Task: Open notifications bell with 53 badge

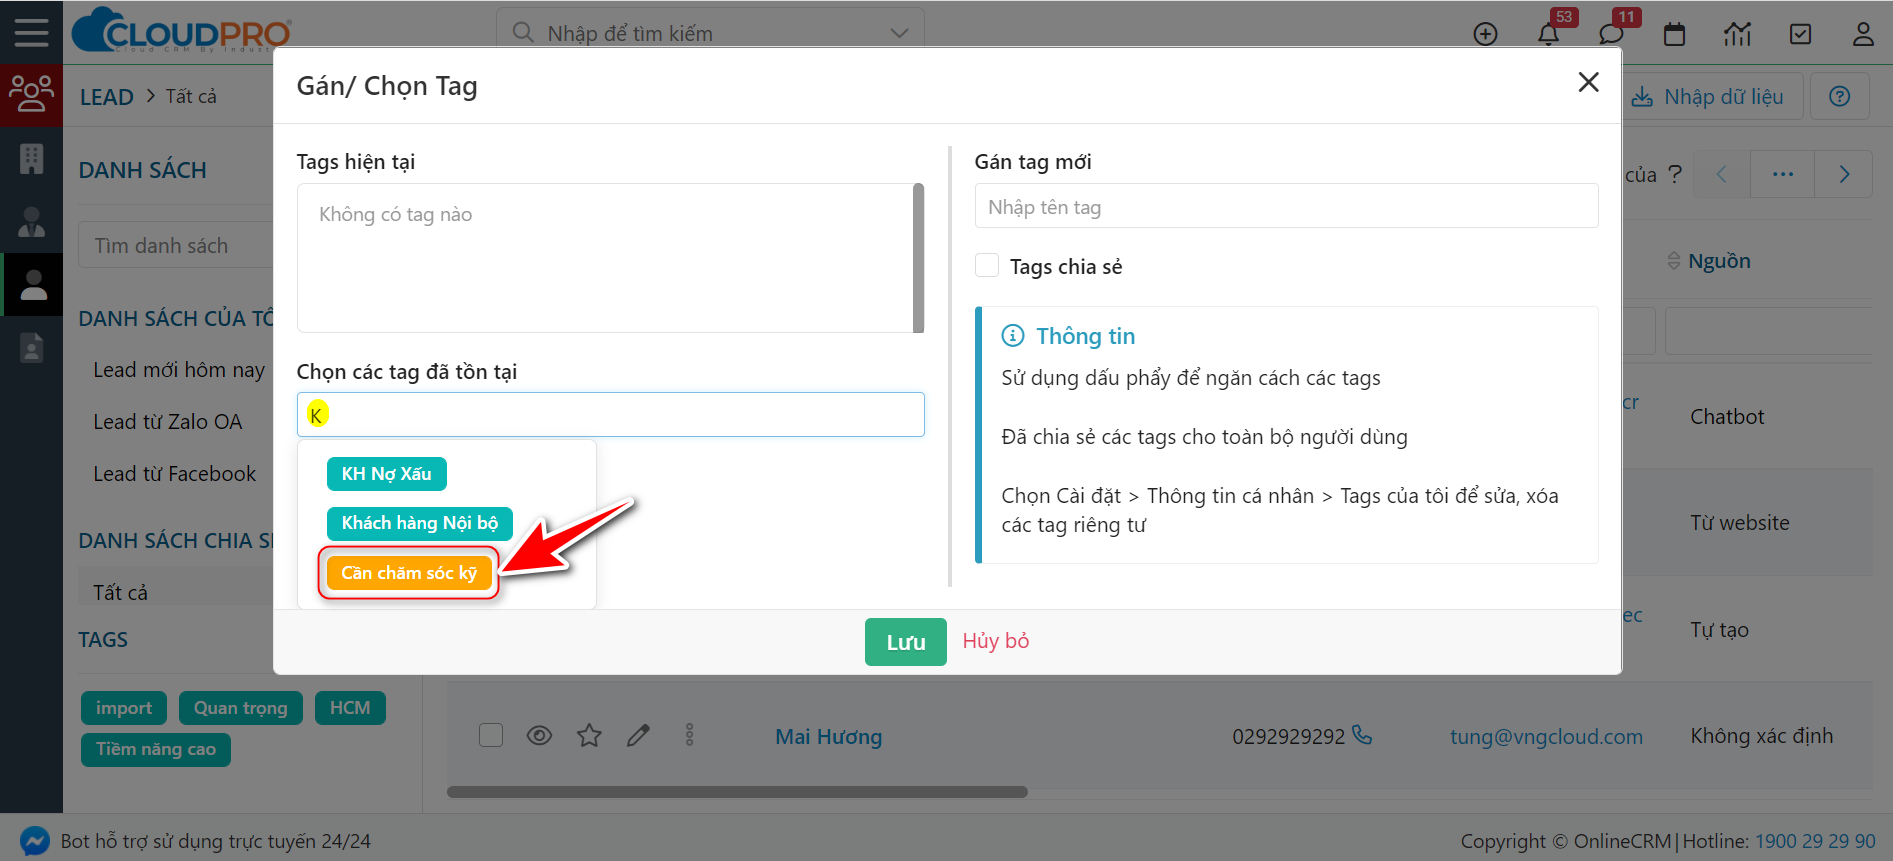Action: tap(1548, 34)
